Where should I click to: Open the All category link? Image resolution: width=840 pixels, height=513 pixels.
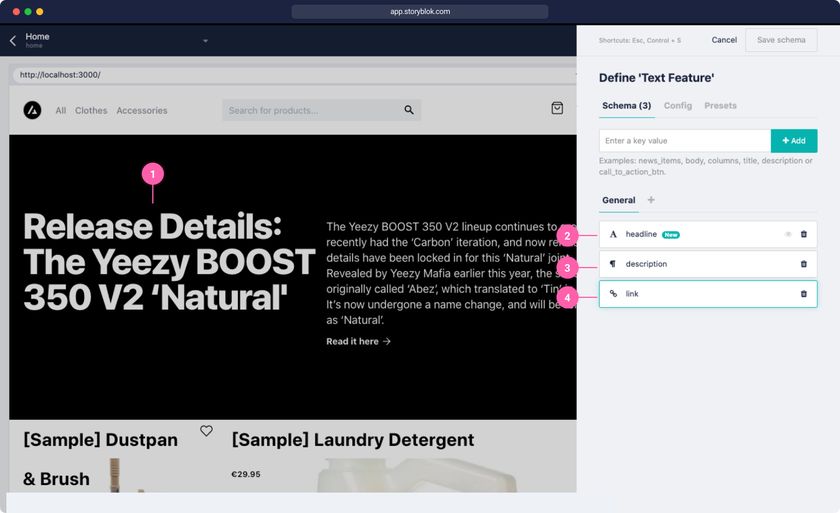(61, 110)
